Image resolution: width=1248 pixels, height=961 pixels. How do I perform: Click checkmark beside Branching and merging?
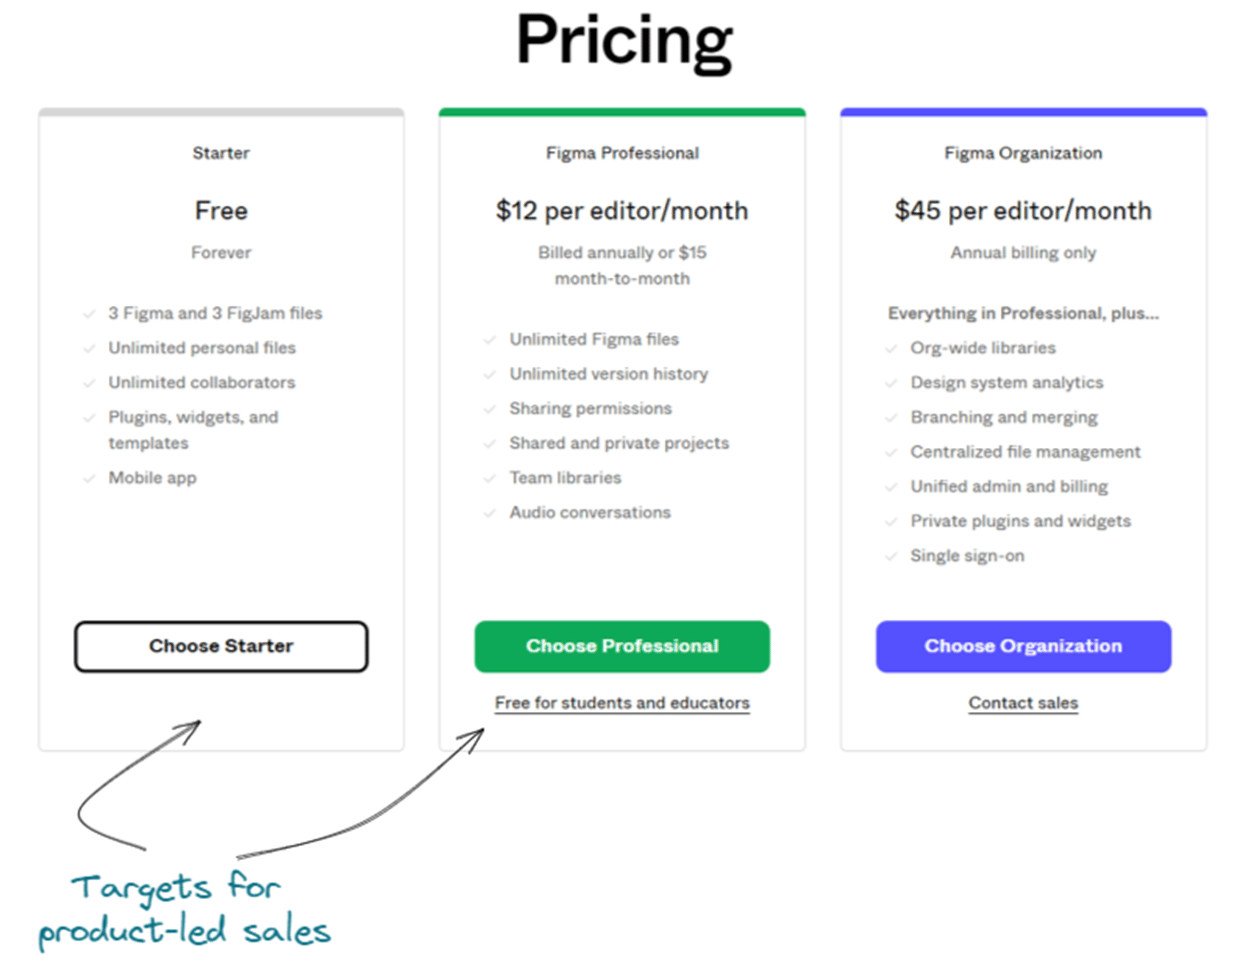891,417
